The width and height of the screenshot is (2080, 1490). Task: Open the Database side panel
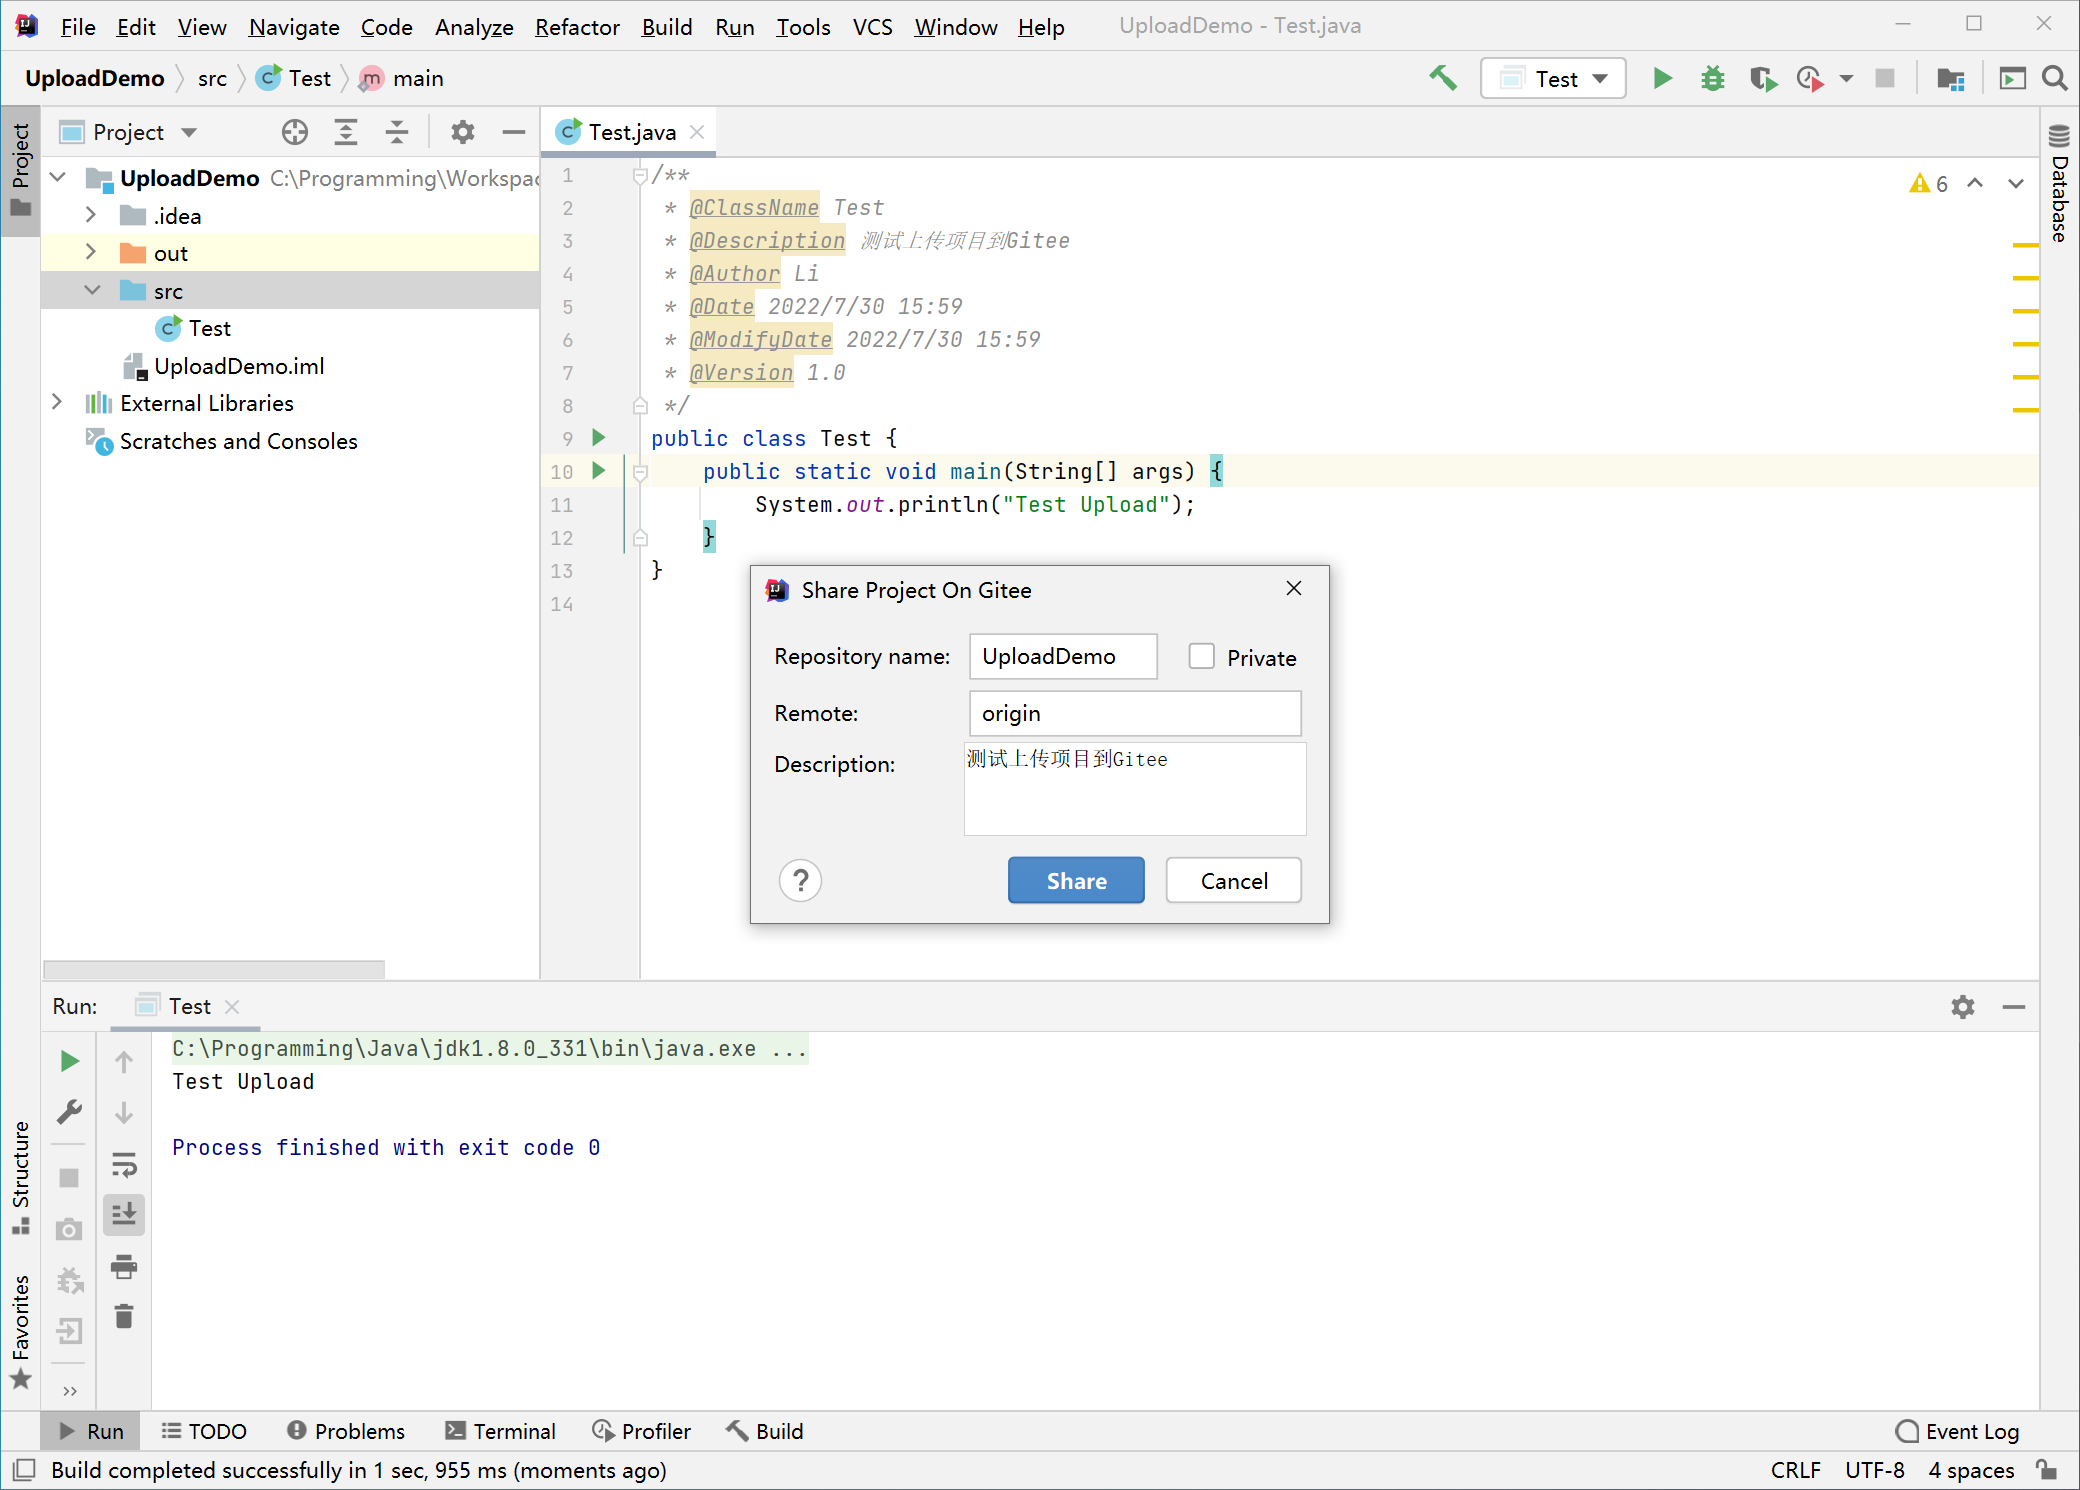[2059, 185]
